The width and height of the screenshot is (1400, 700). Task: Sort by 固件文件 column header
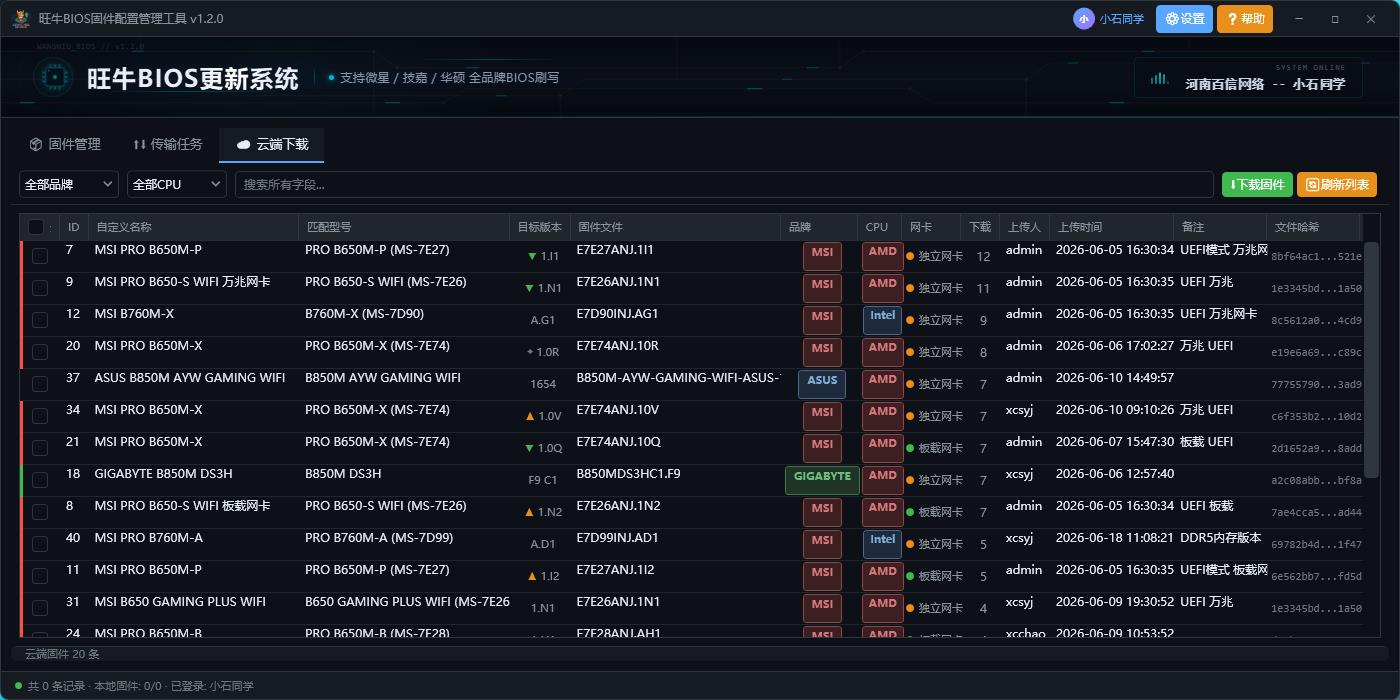(675, 227)
